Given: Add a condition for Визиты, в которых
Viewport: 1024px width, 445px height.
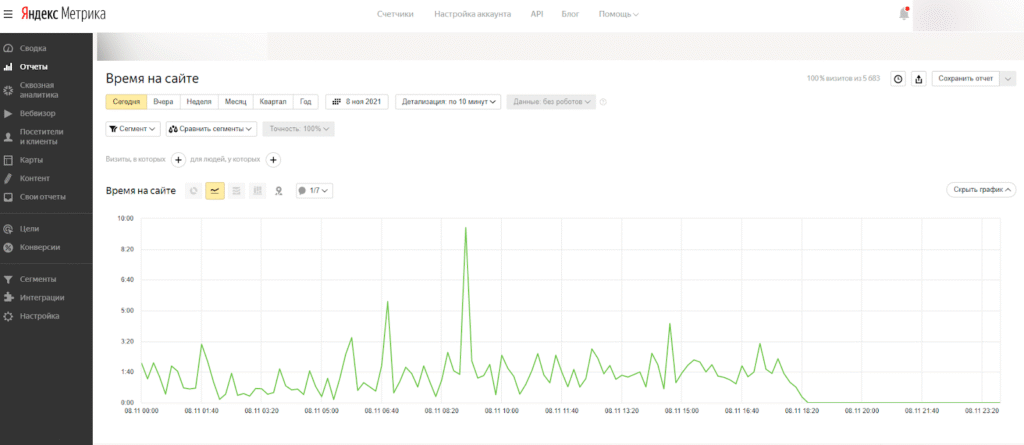Looking at the screenshot, I should [178, 159].
